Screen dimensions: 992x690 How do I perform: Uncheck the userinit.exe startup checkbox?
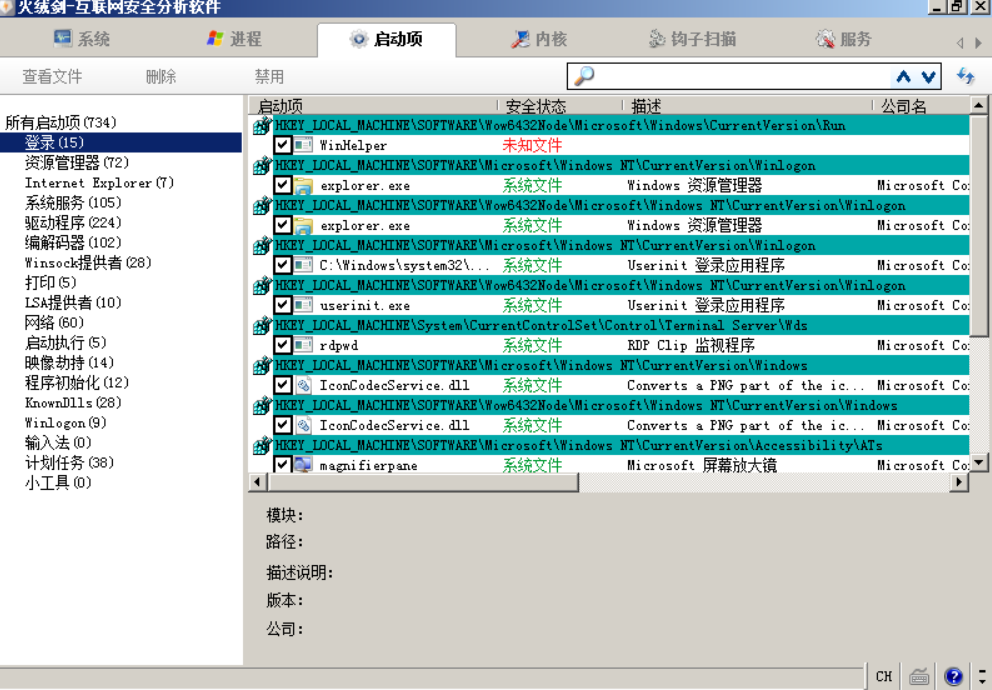click(285, 305)
